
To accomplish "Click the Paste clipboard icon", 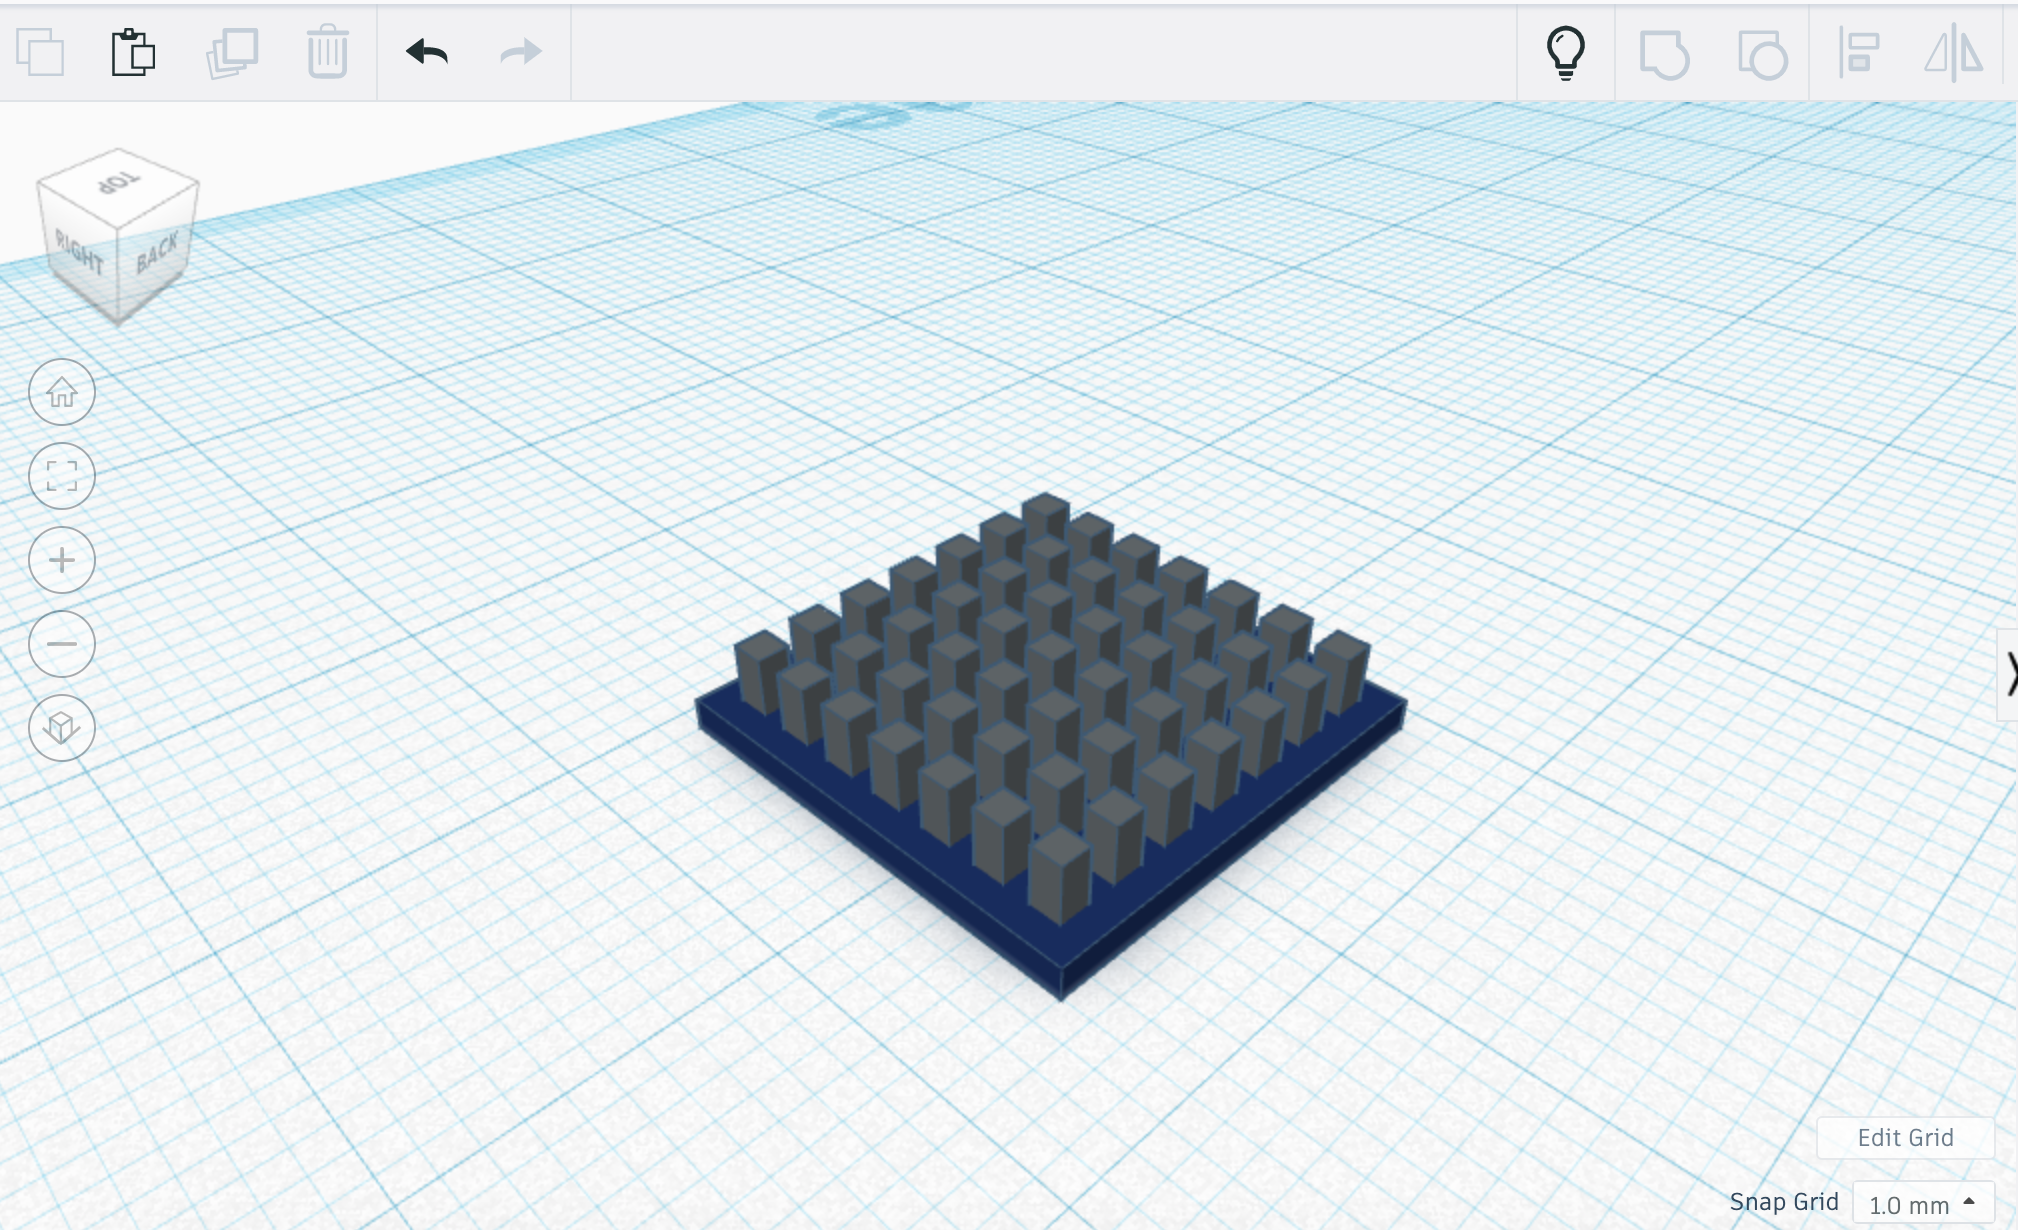I will click(x=133, y=52).
